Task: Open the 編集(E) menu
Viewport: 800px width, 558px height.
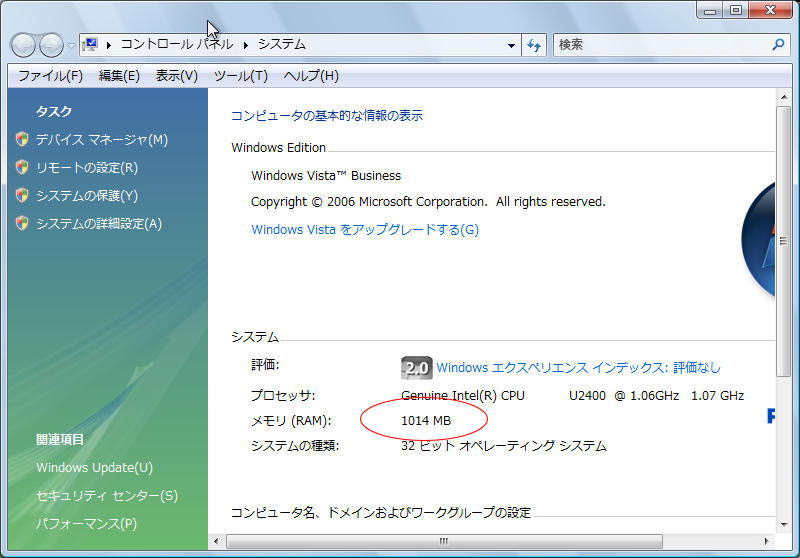Action: tap(119, 76)
